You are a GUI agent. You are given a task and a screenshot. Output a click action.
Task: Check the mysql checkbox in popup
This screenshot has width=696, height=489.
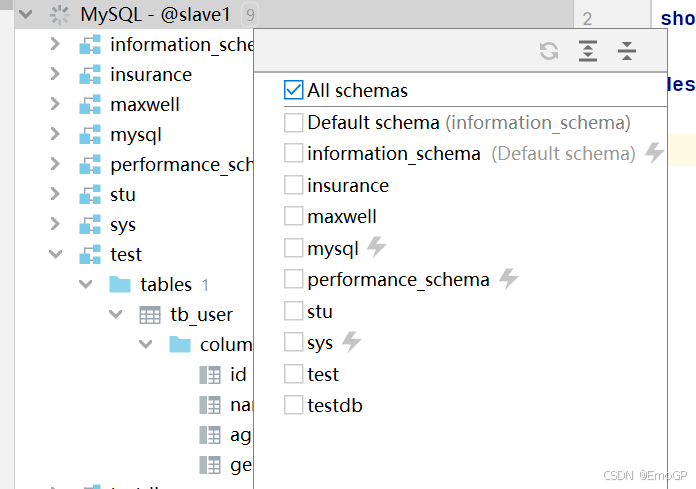[x=293, y=248]
